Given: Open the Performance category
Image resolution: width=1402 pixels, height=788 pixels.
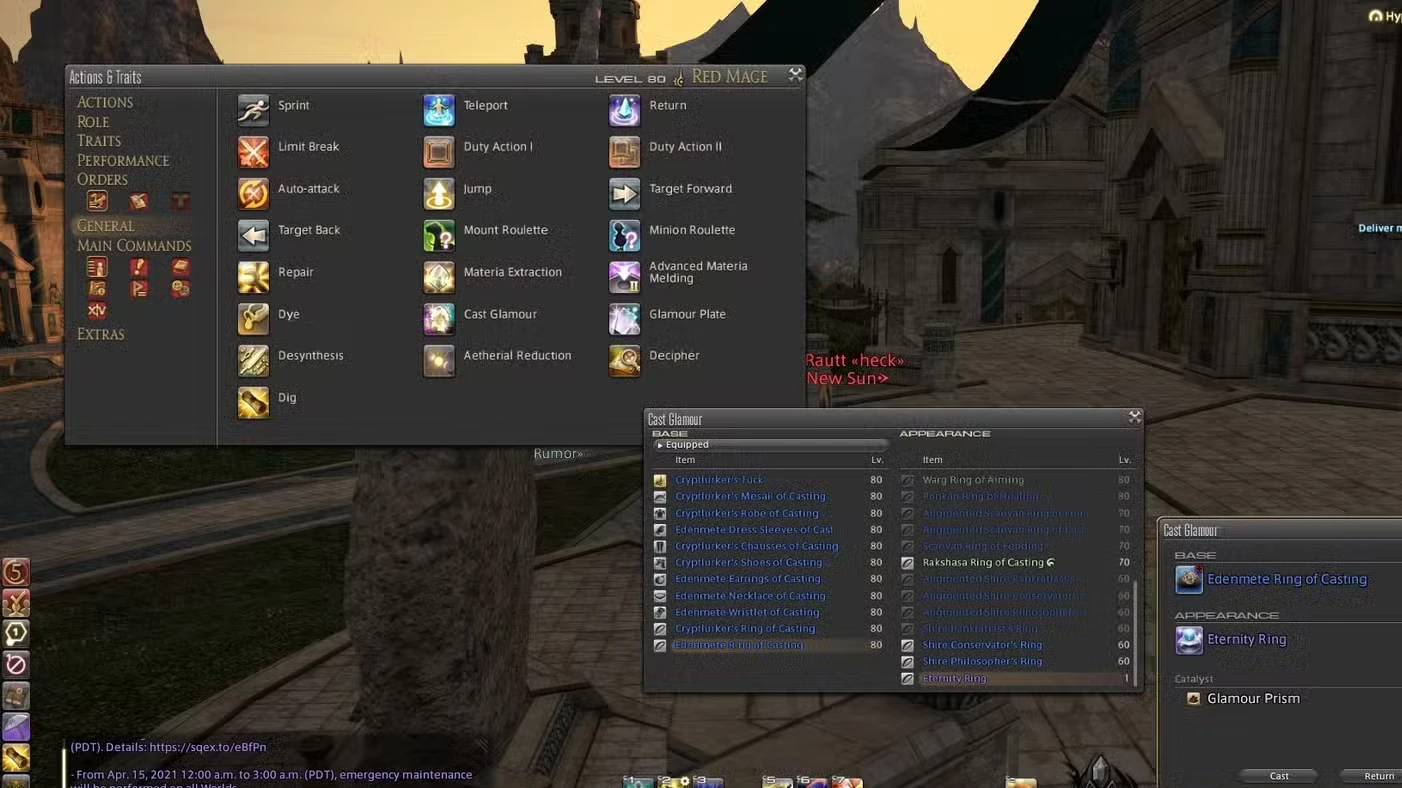Looking at the screenshot, I should tap(123, 161).
